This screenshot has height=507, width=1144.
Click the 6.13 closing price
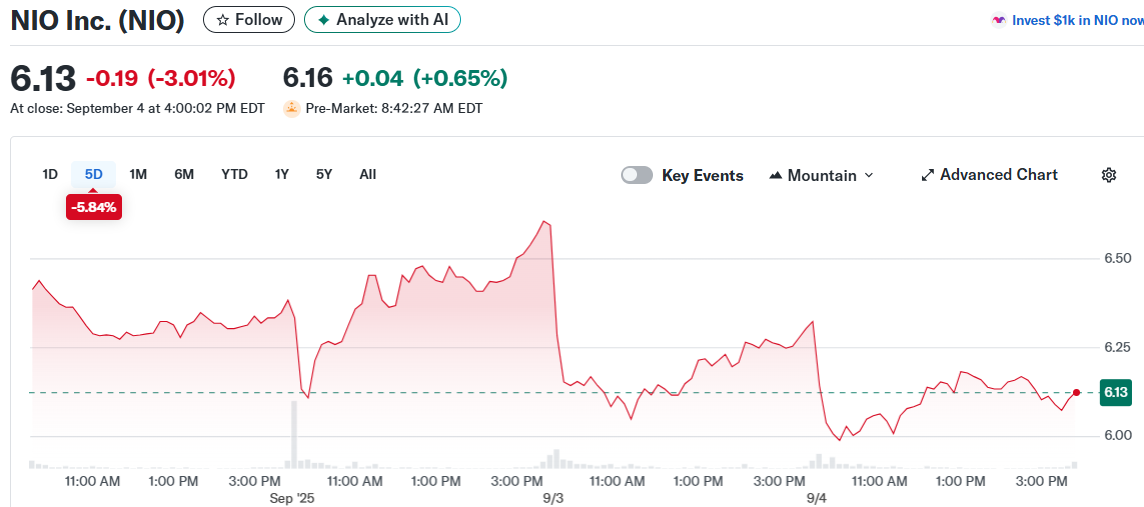click(42, 77)
